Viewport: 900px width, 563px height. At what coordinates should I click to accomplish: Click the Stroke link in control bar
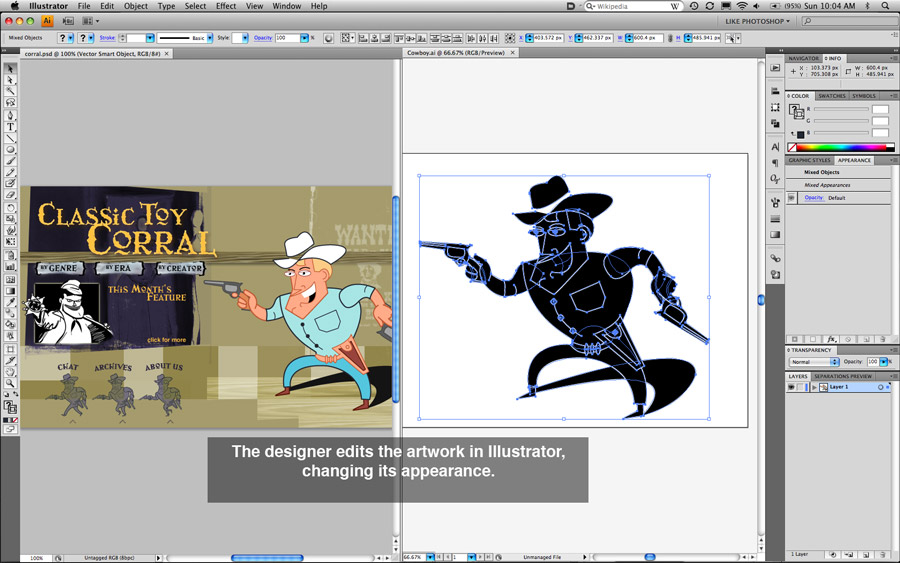click(107, 38)
